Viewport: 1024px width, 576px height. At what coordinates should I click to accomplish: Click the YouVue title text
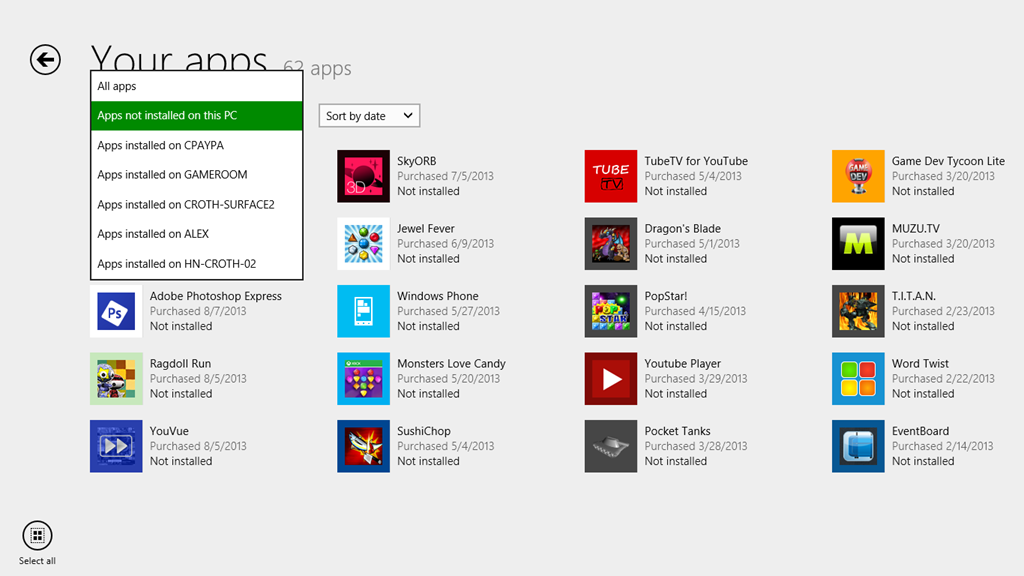[x=169, y=431]
